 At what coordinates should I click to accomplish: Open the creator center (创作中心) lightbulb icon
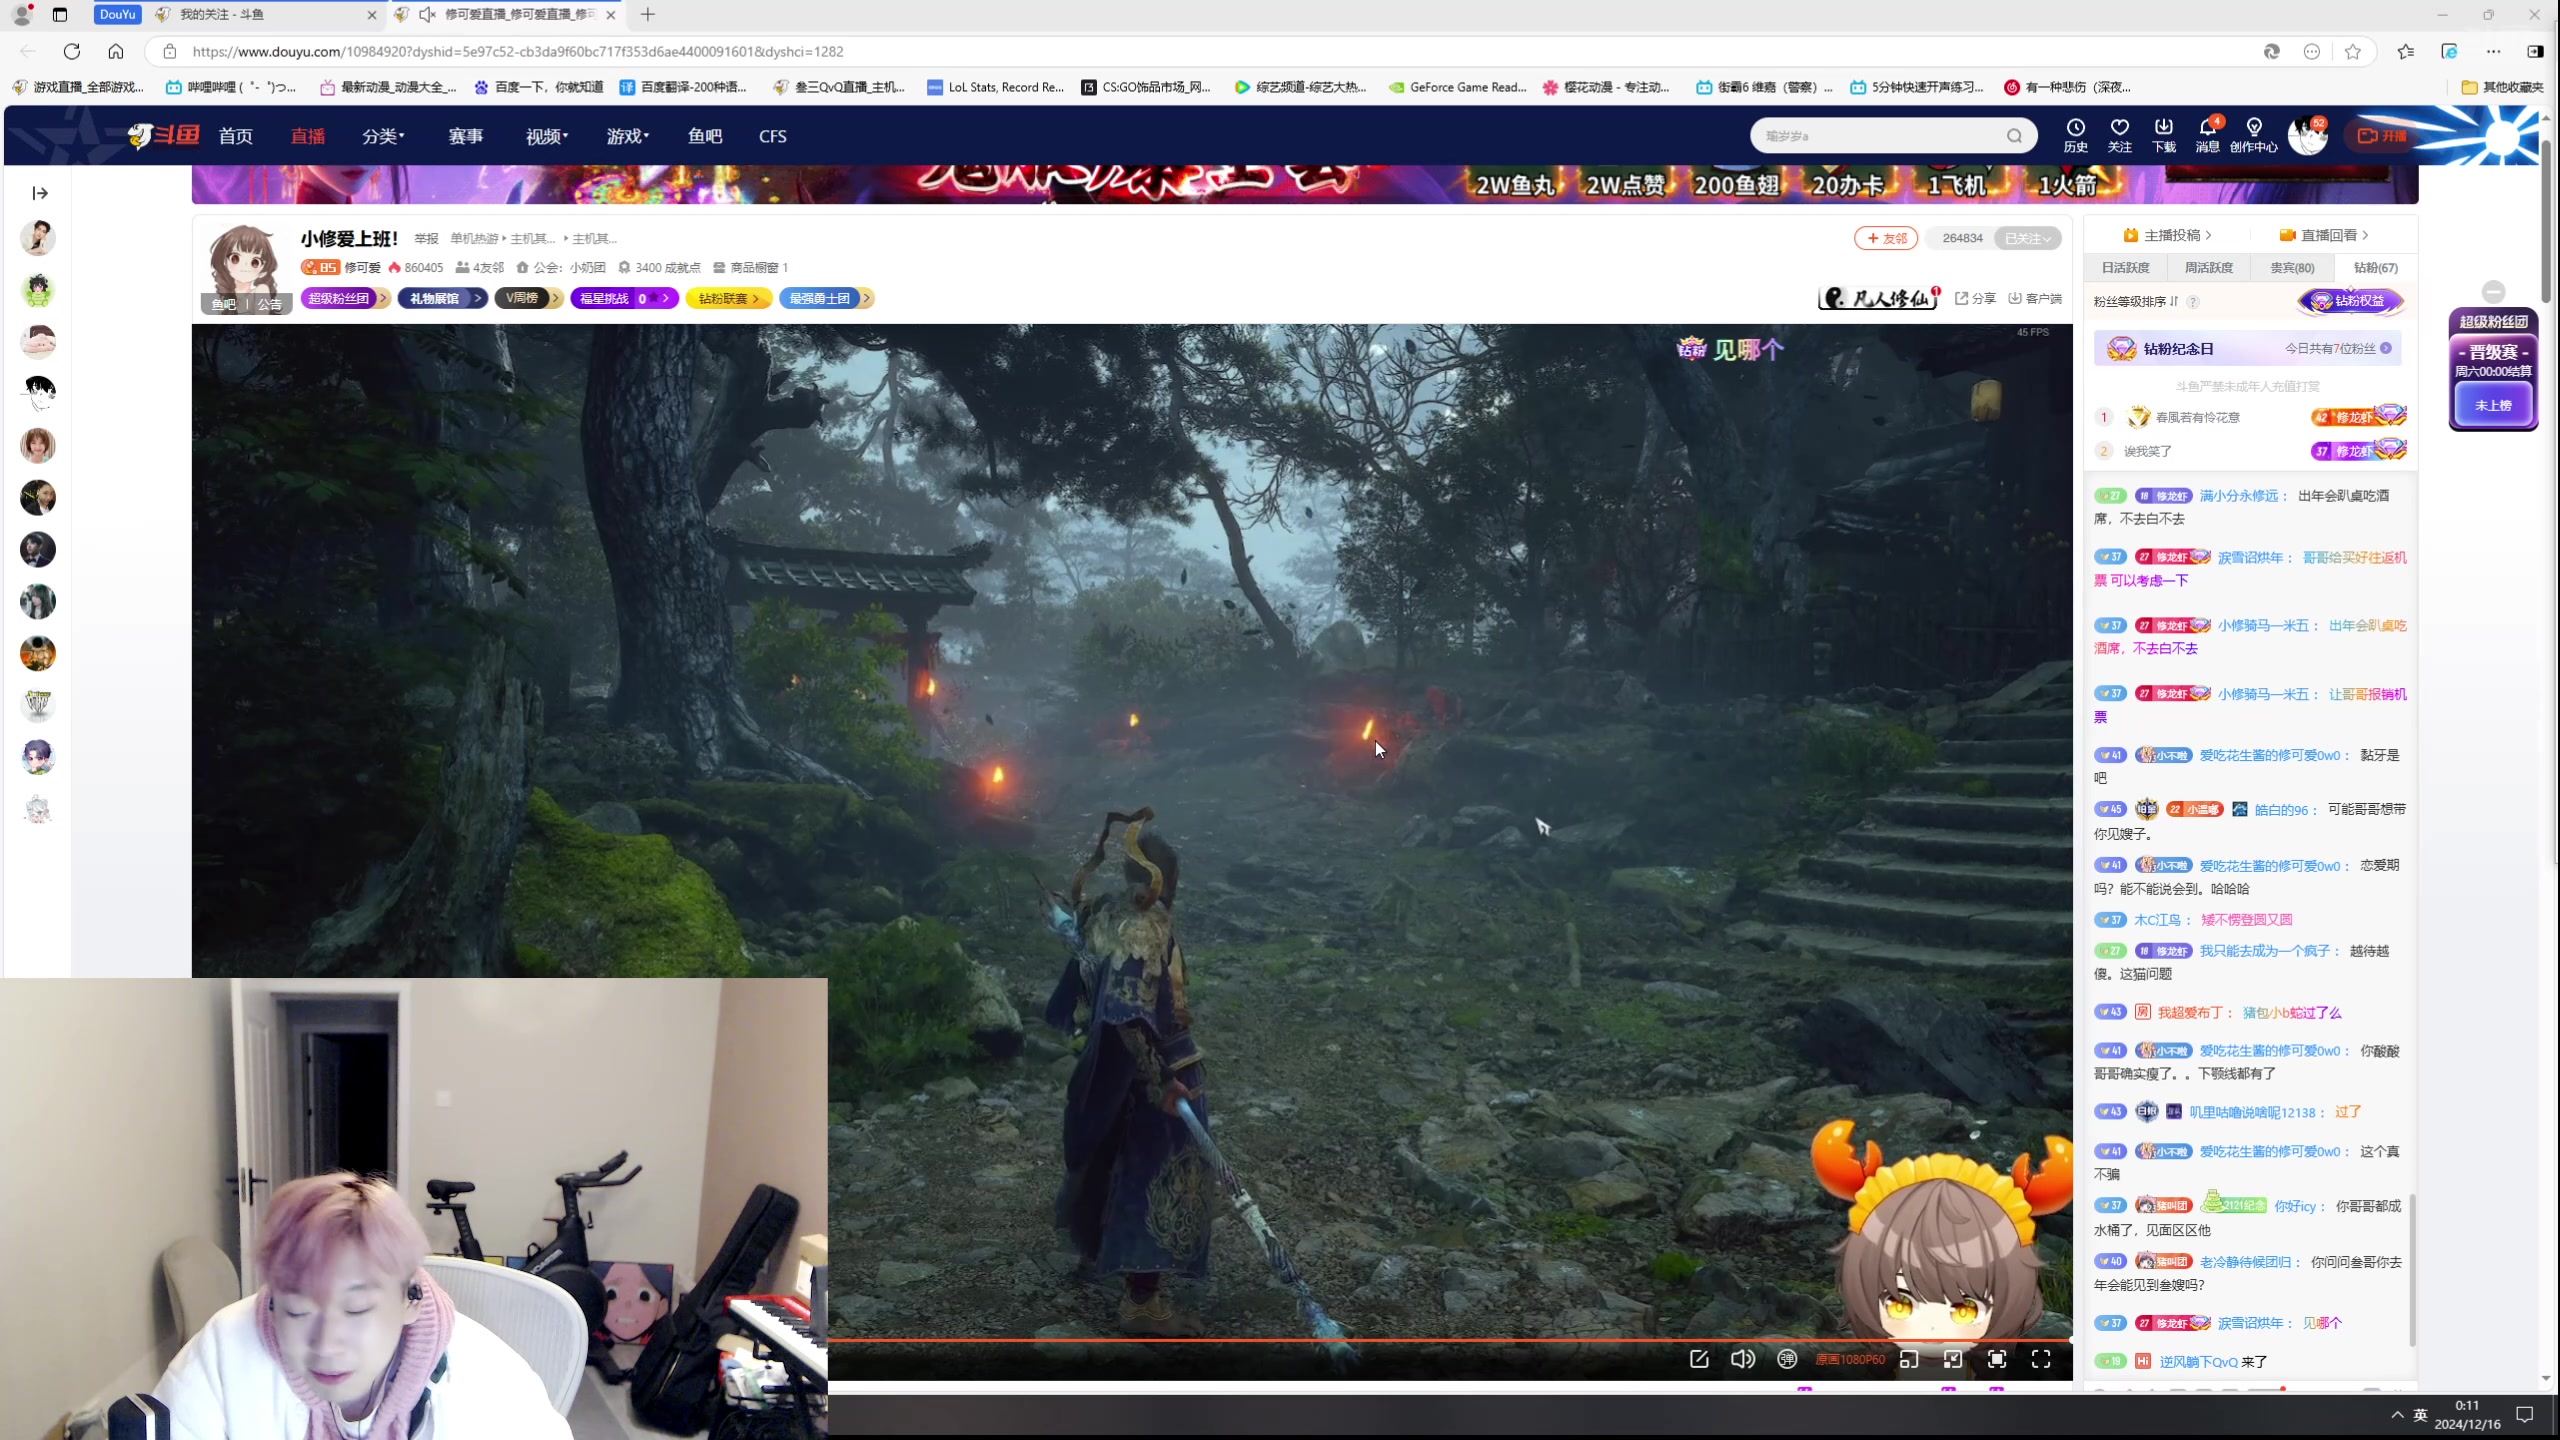click(2253, 135)
